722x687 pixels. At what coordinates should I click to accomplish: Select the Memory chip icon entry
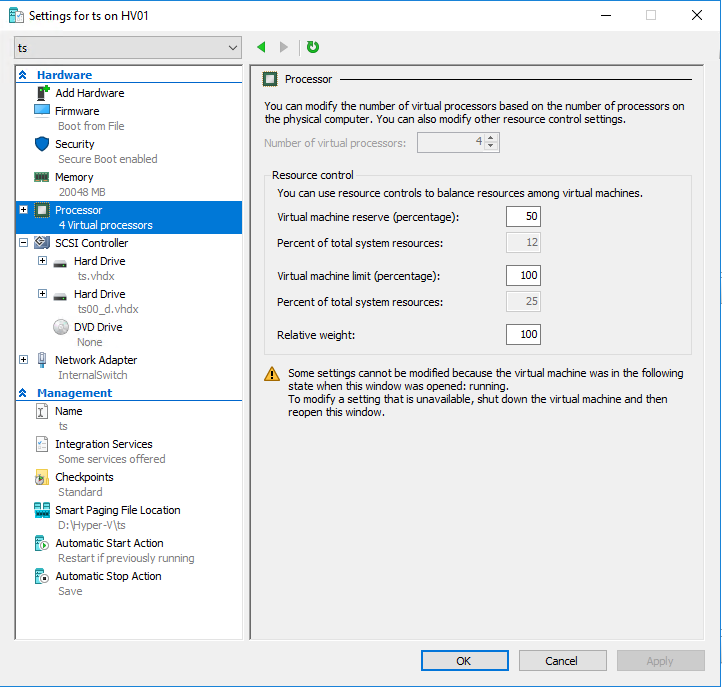coord(42,177)
